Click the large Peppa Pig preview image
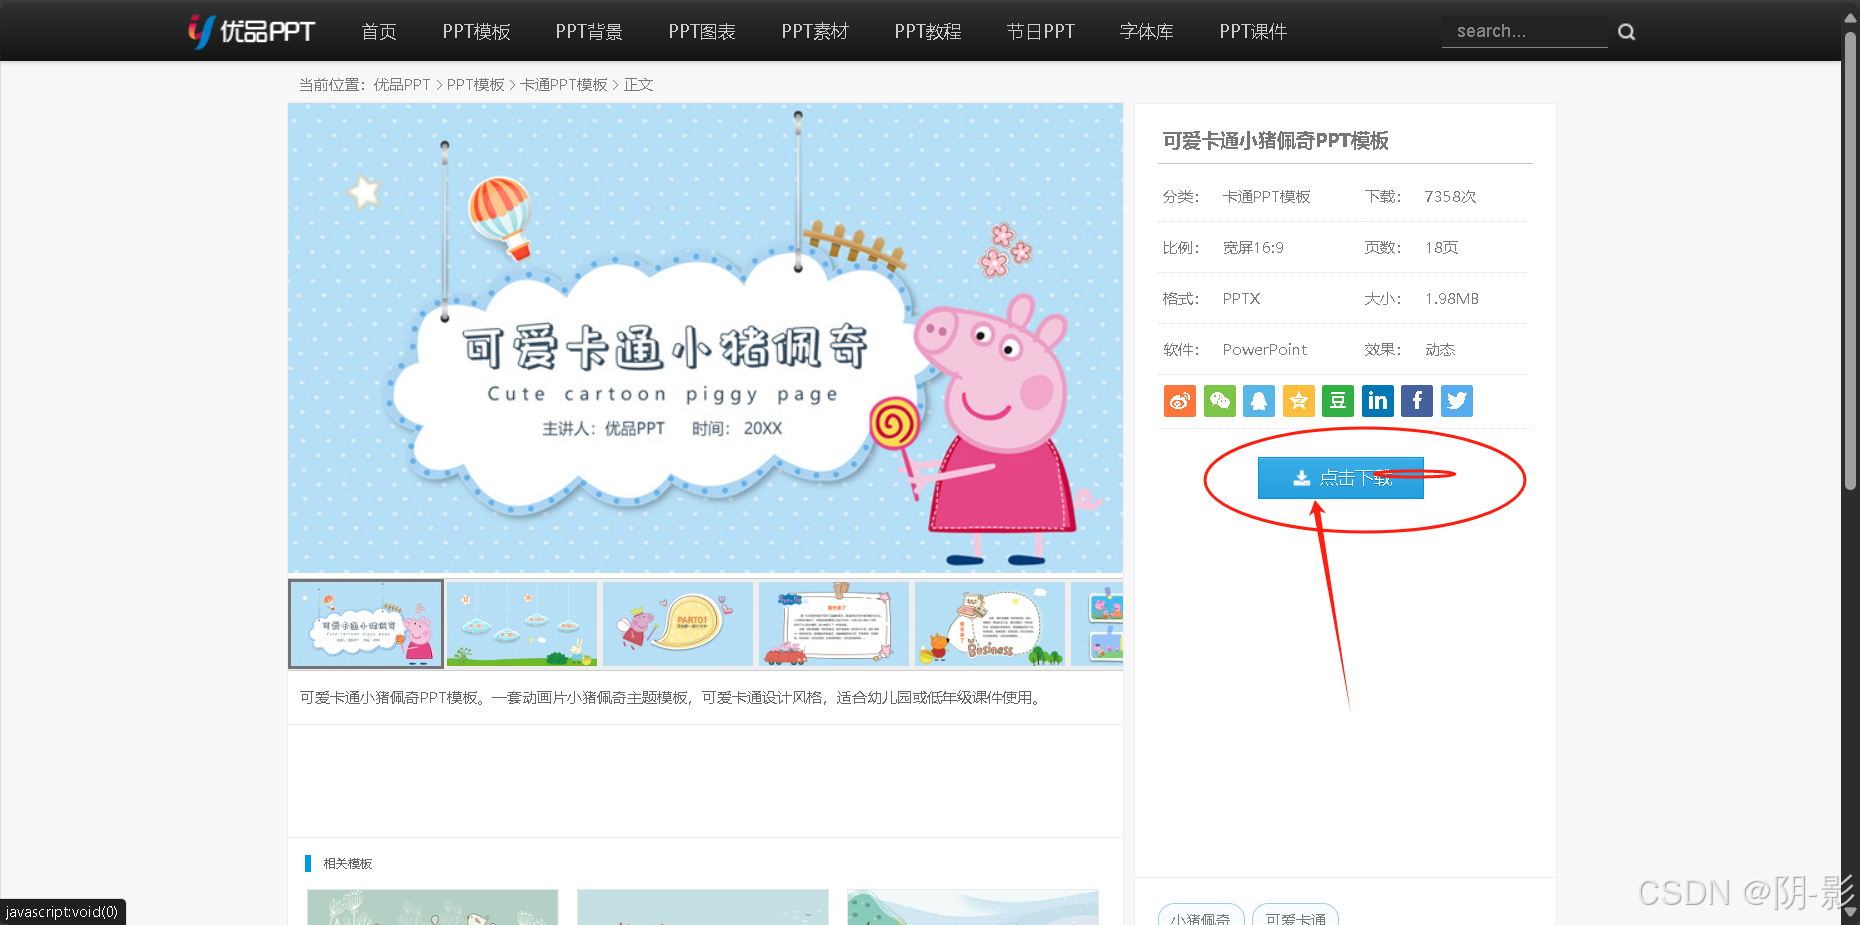The height and width of the screenshot is (925, 1860). click(705, 338)
